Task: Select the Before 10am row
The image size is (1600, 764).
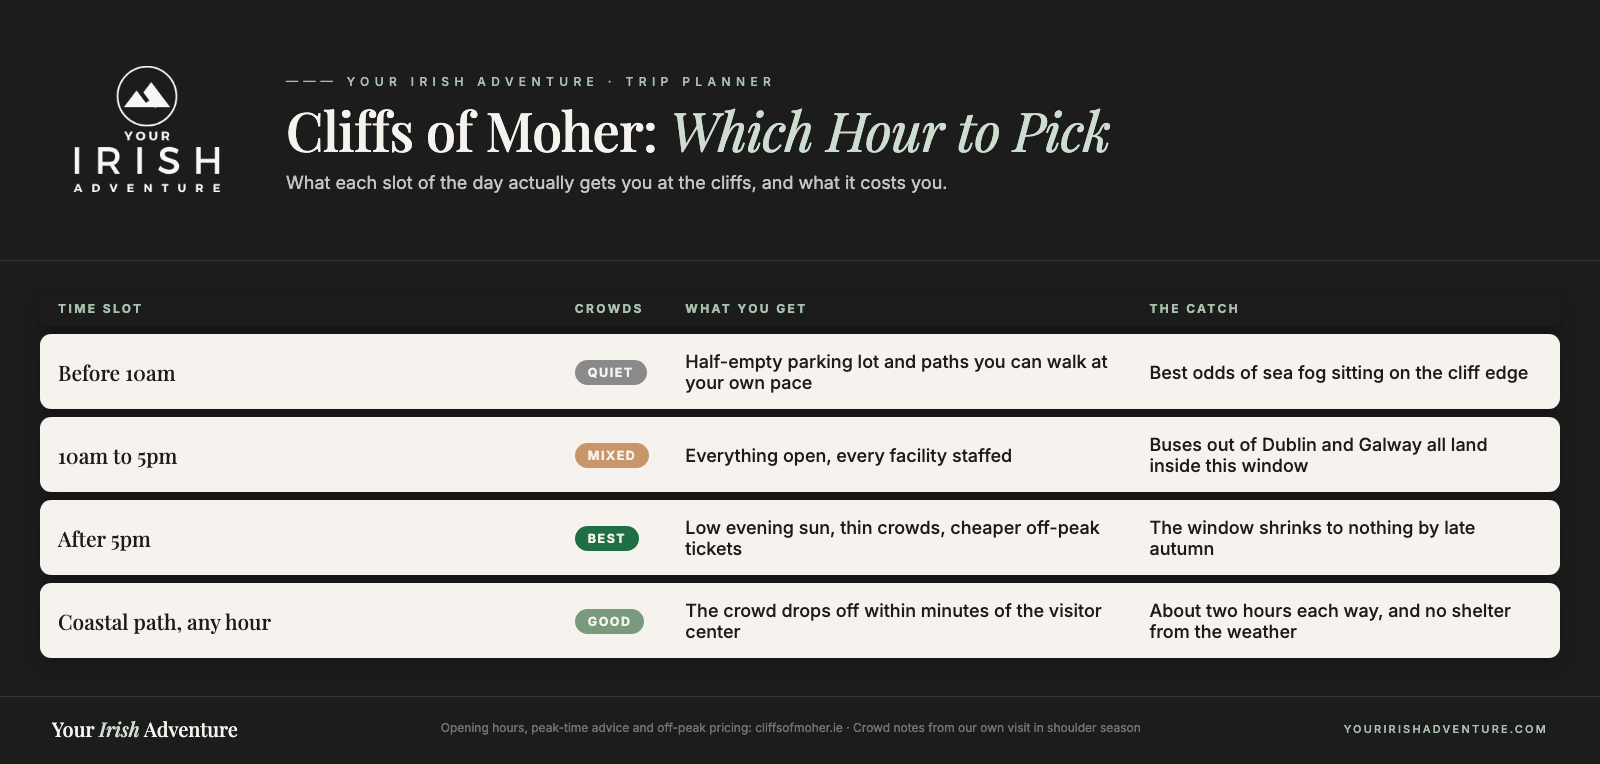Action: click(800, 372)
